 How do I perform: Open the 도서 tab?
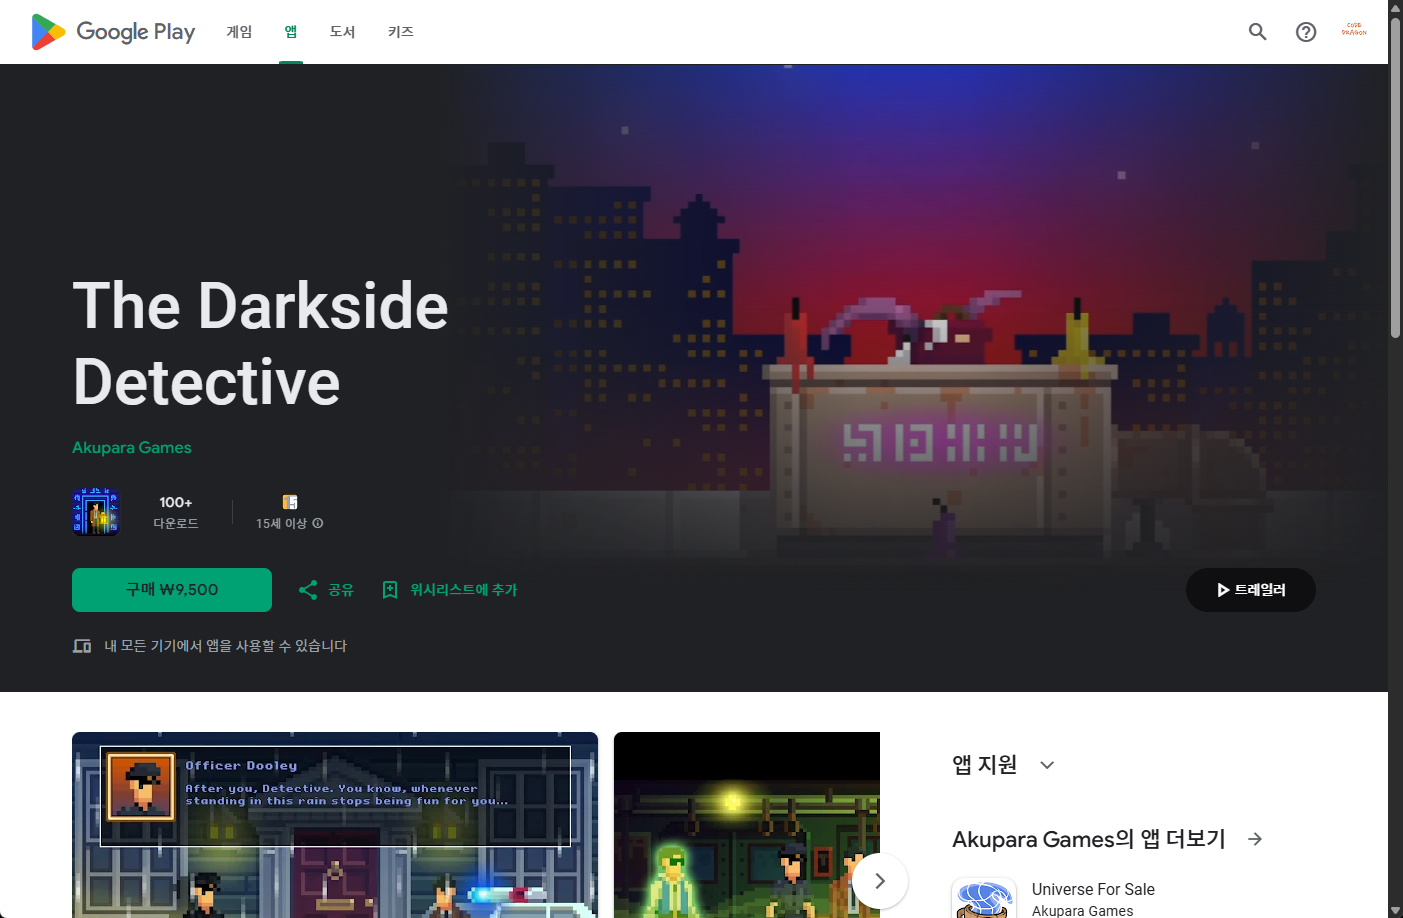pos(343,32)
